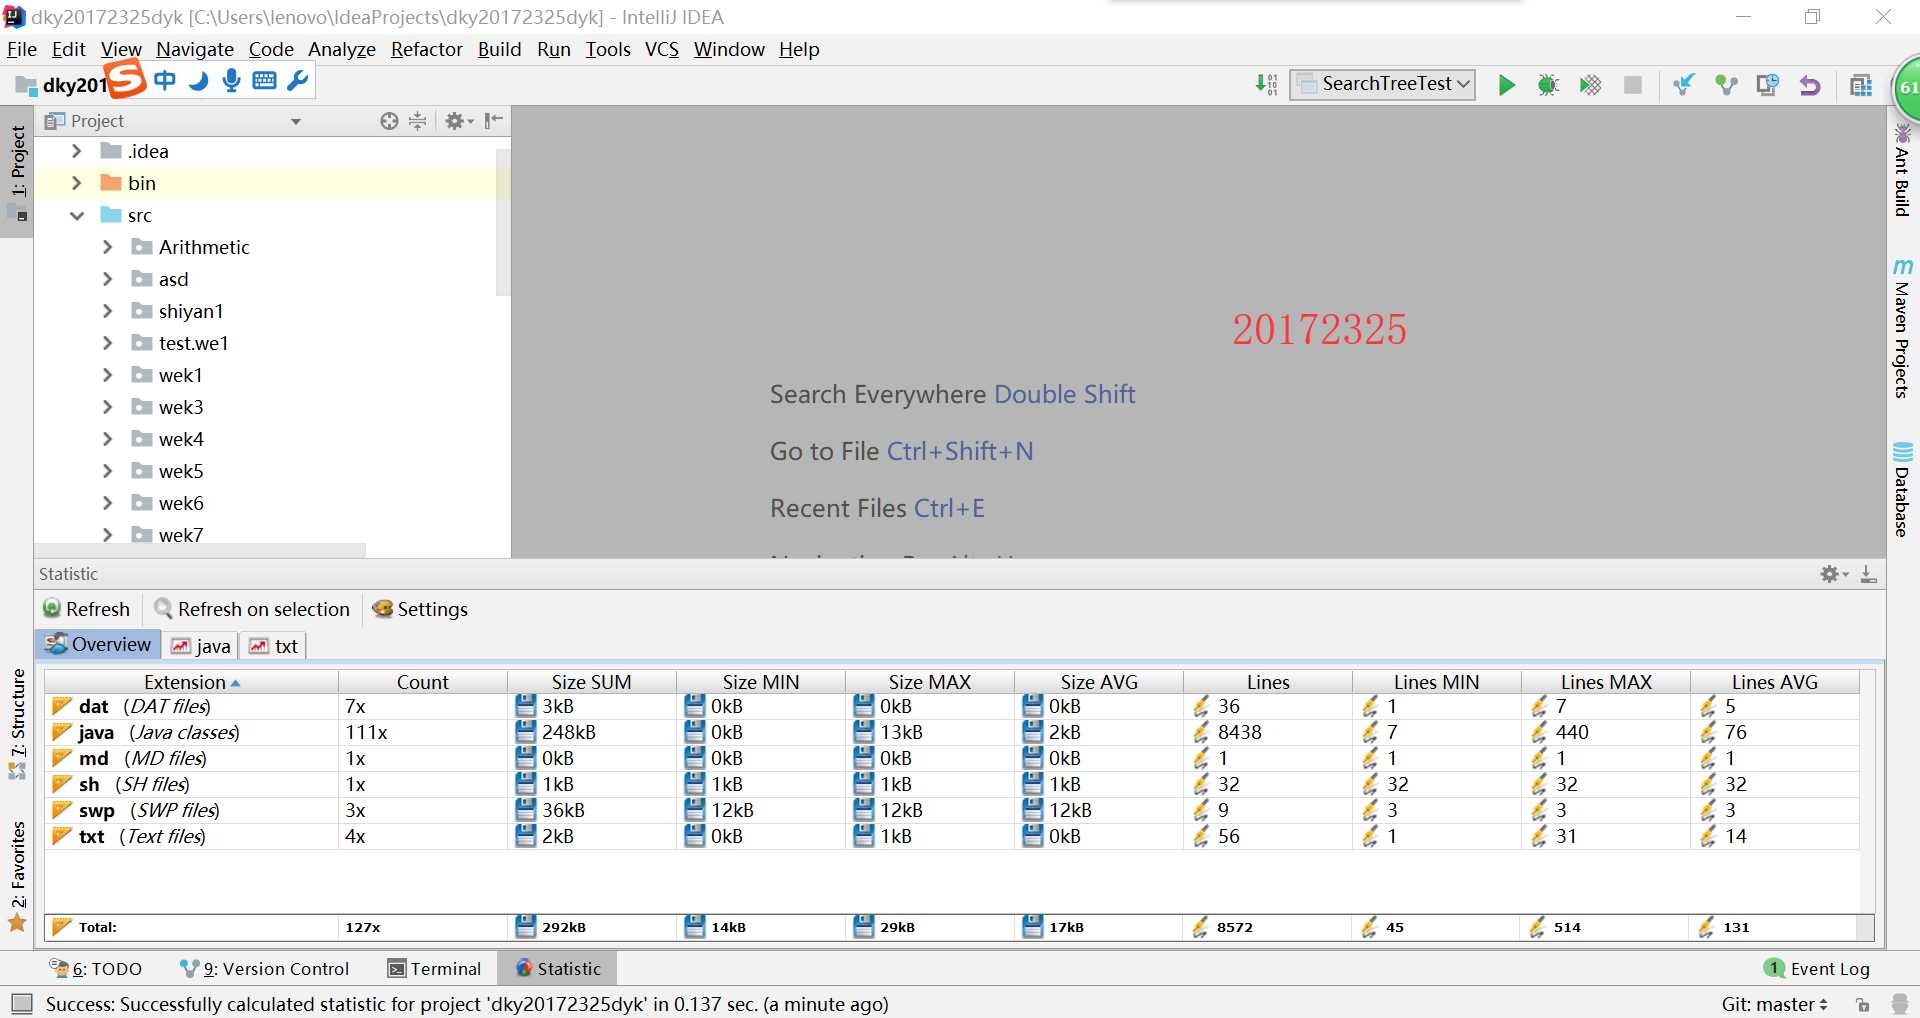
Task: Start debugging with the bug icon
Action: pos(1548,85)
